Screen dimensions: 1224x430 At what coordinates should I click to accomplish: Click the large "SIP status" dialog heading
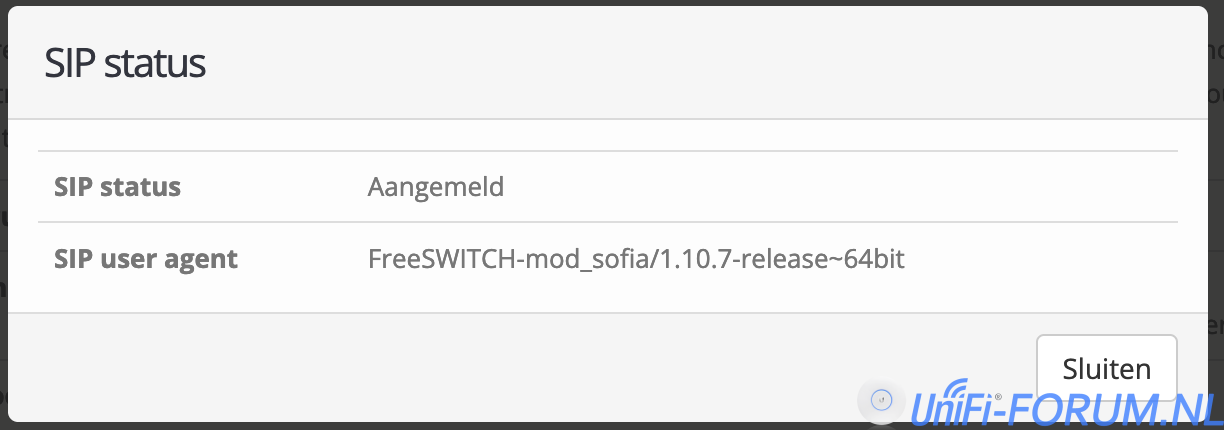tap(125, 64)
